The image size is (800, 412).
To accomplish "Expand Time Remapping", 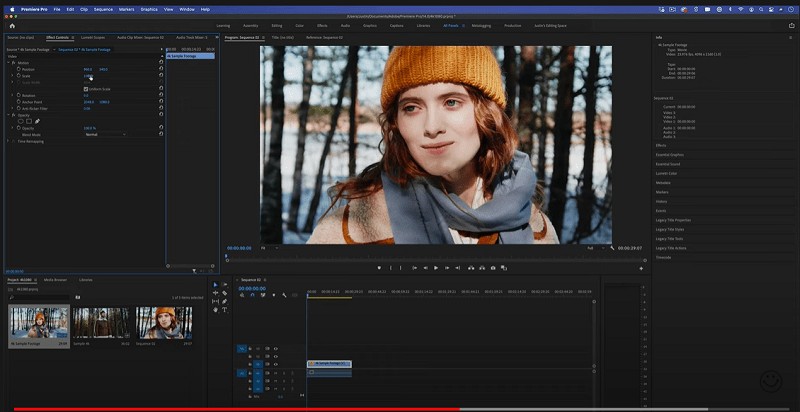I will (8, 141).
